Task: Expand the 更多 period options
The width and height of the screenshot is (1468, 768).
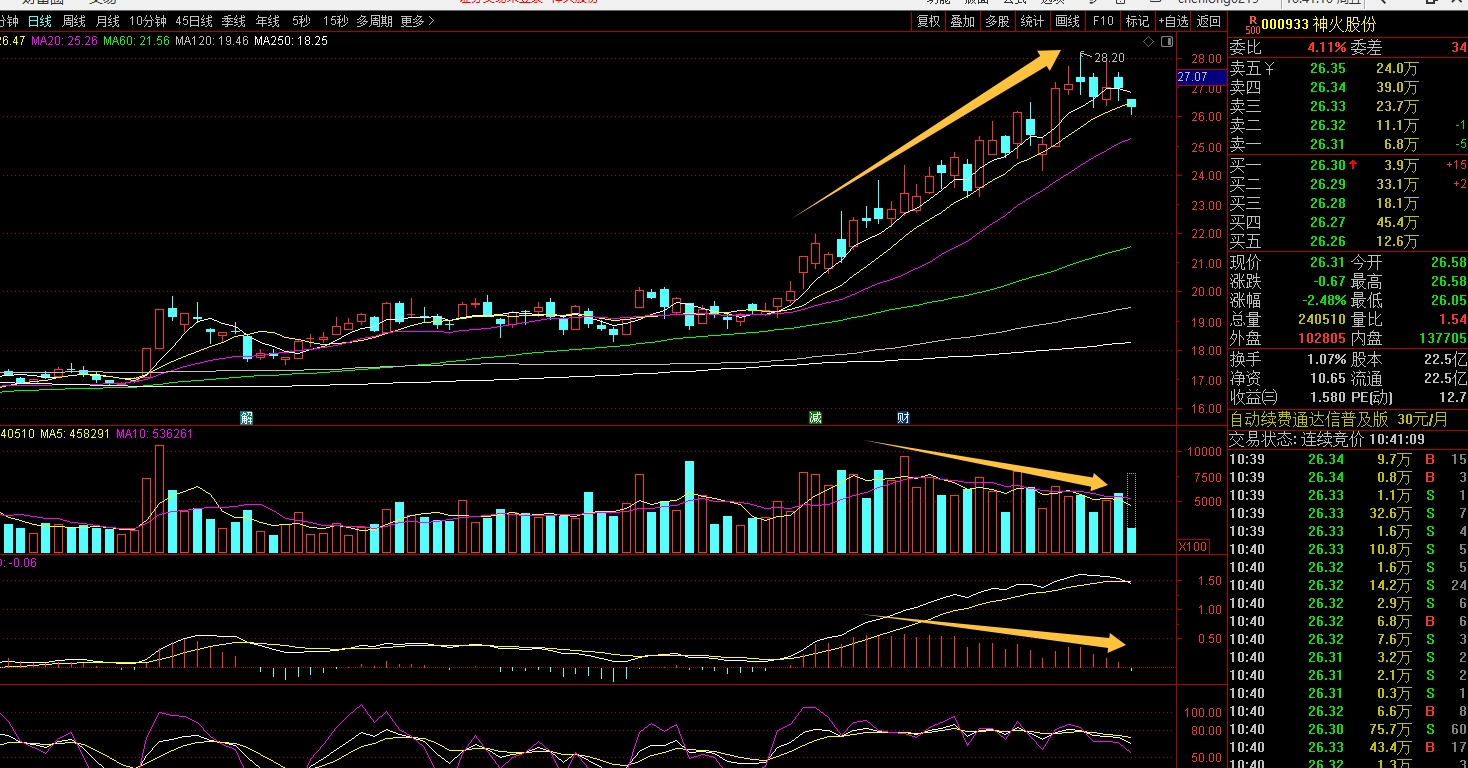Action: [416, 21]
